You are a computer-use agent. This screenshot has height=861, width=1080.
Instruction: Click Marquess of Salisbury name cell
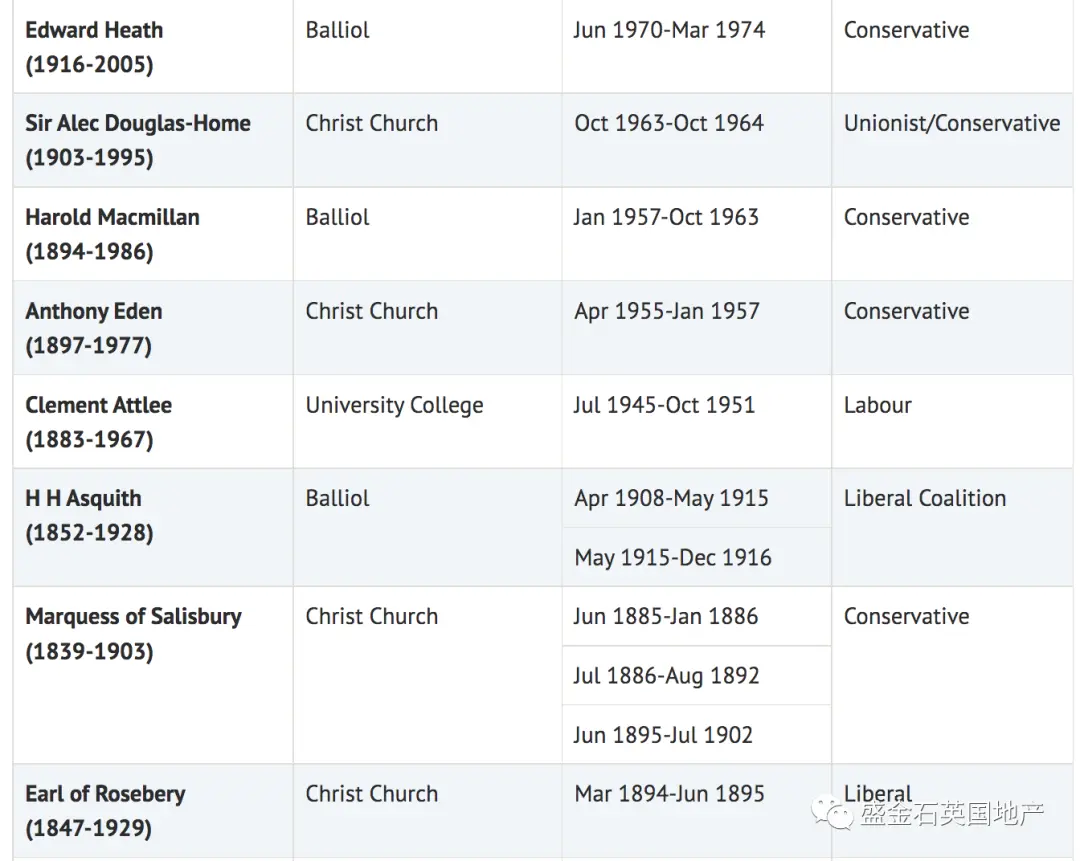click(x=153, y=675)
